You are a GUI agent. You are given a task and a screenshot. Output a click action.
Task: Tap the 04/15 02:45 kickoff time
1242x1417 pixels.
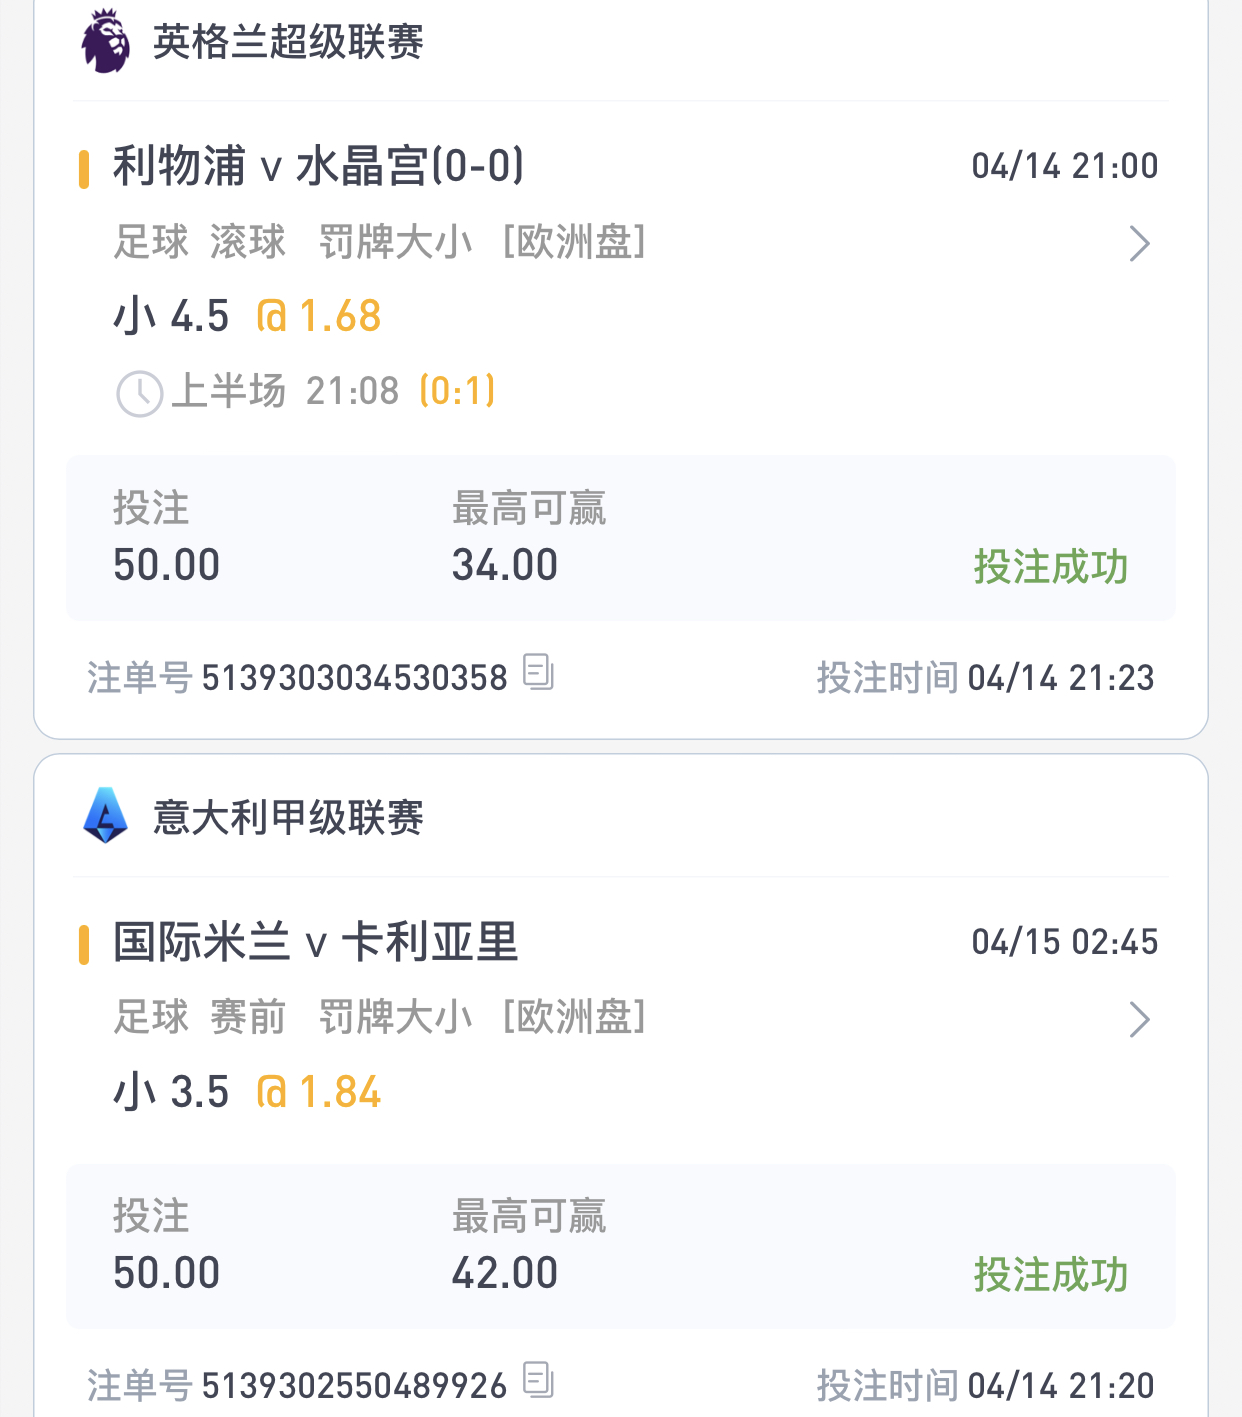[1065, 942]
